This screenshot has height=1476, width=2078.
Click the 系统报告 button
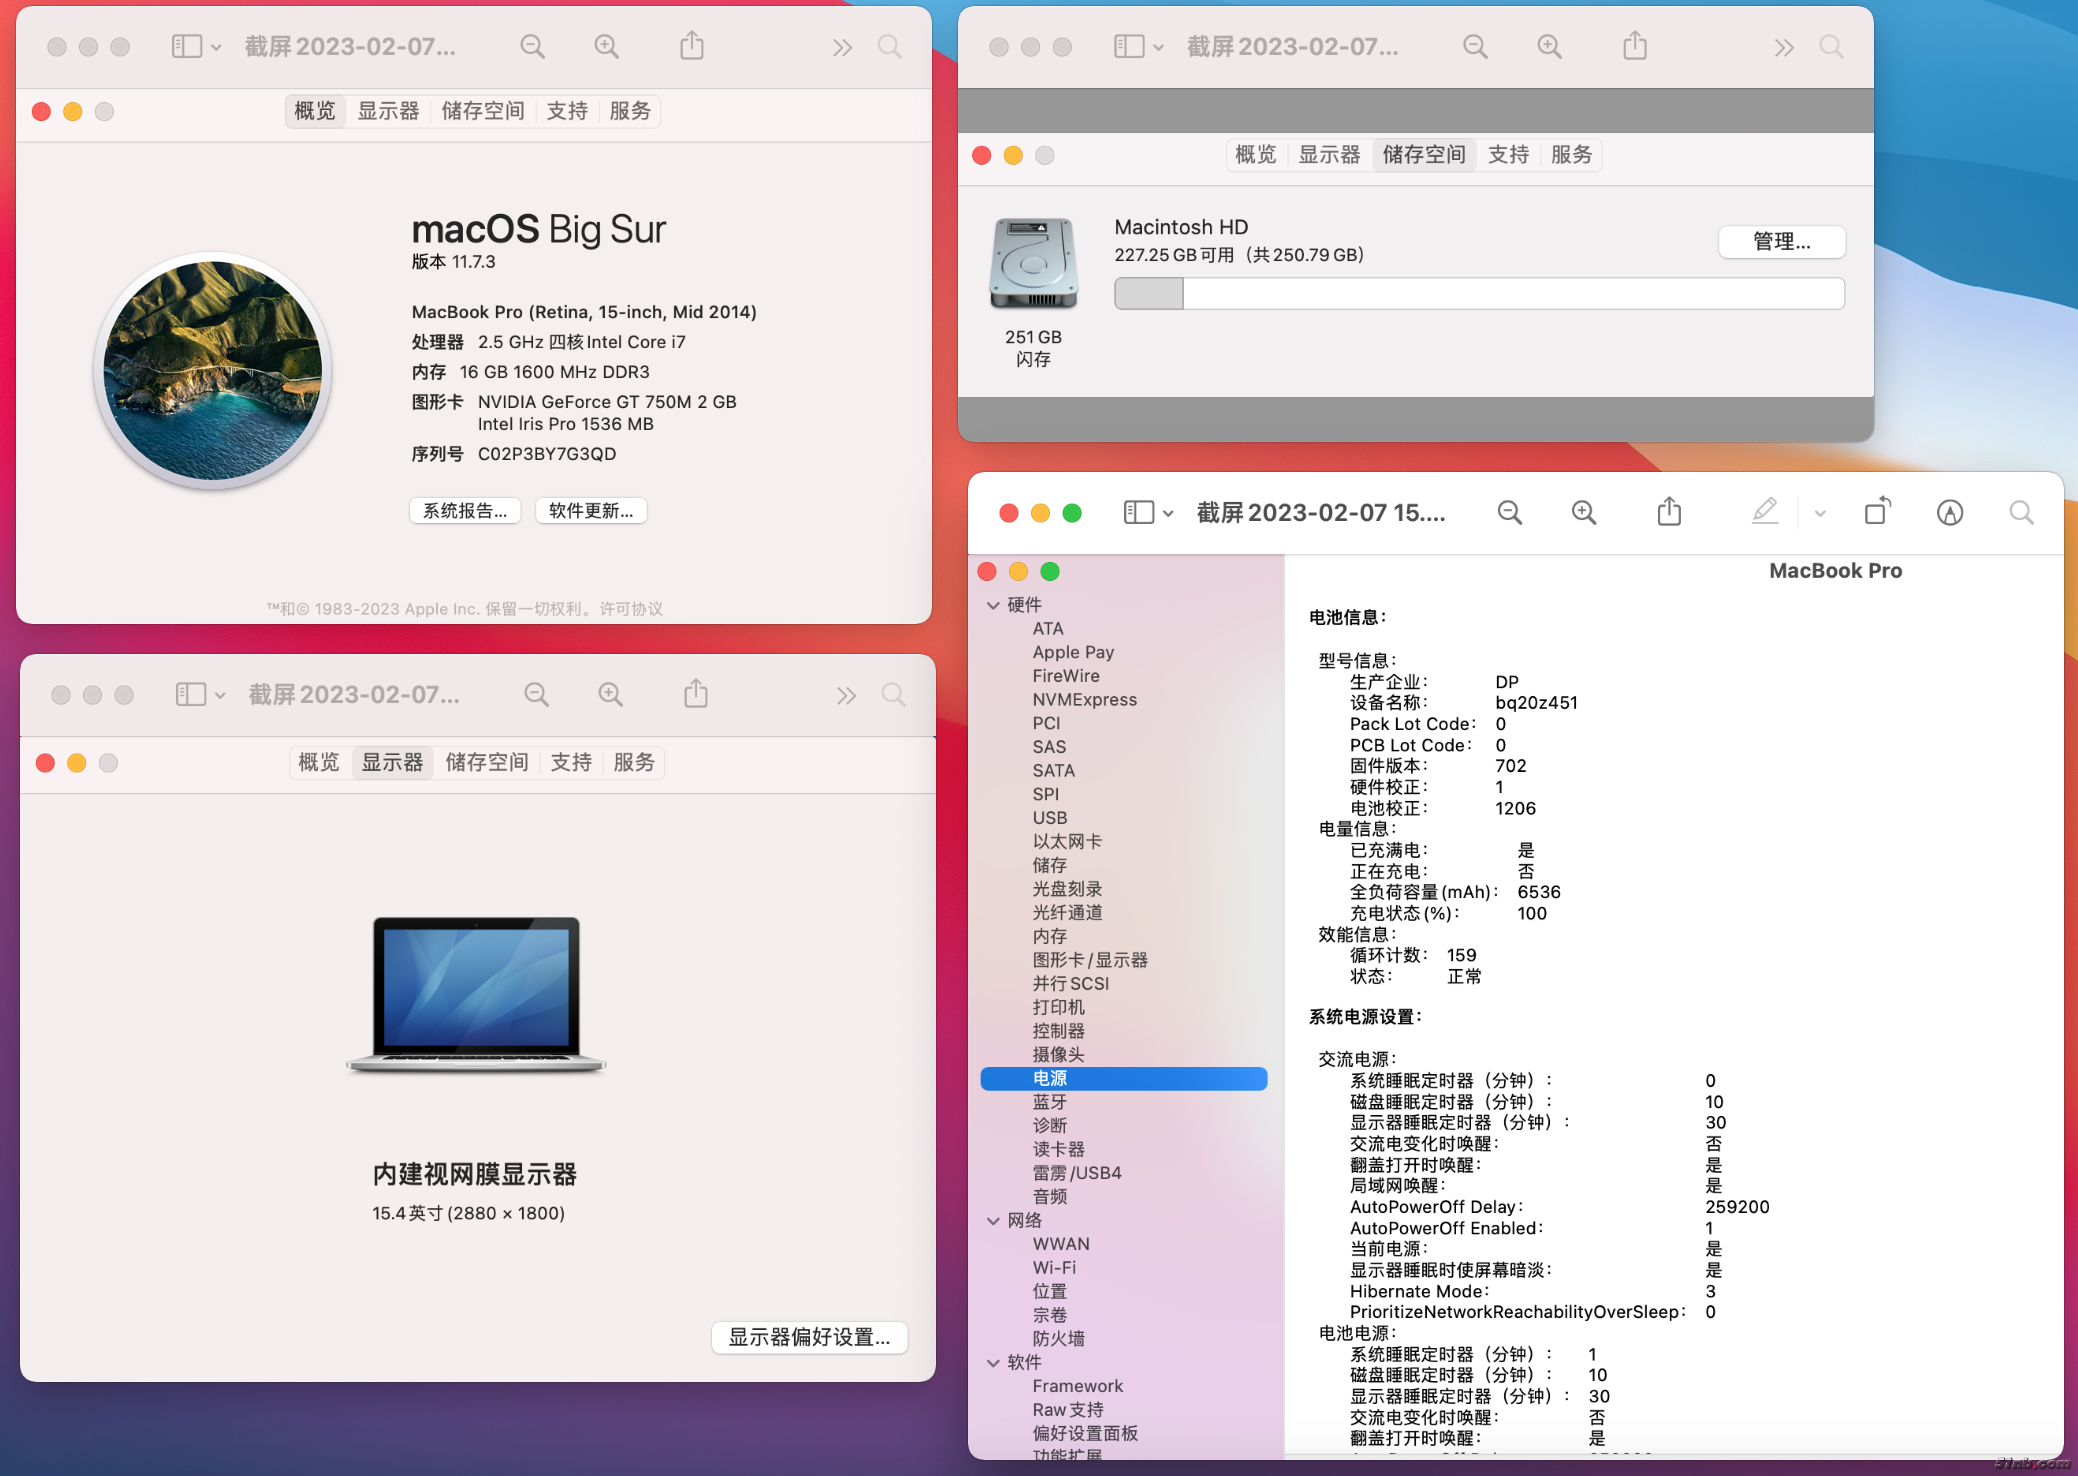click(x=464, y=510)
